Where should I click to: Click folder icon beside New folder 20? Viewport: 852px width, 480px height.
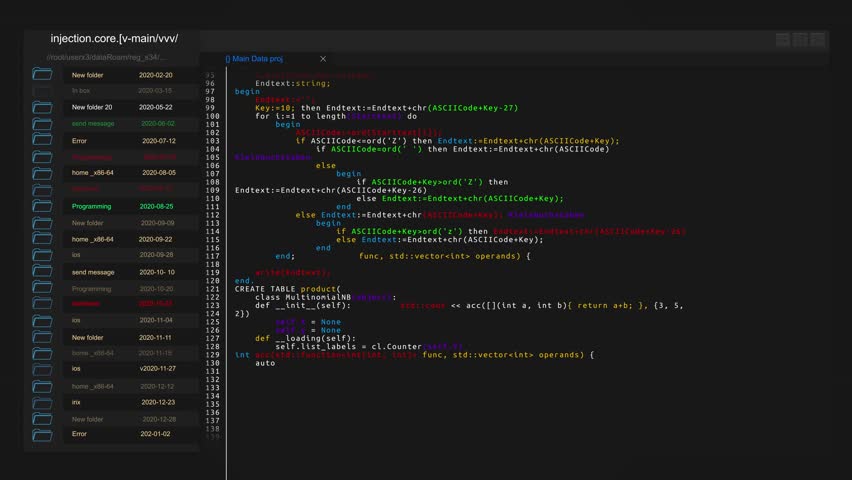point(42,107)
